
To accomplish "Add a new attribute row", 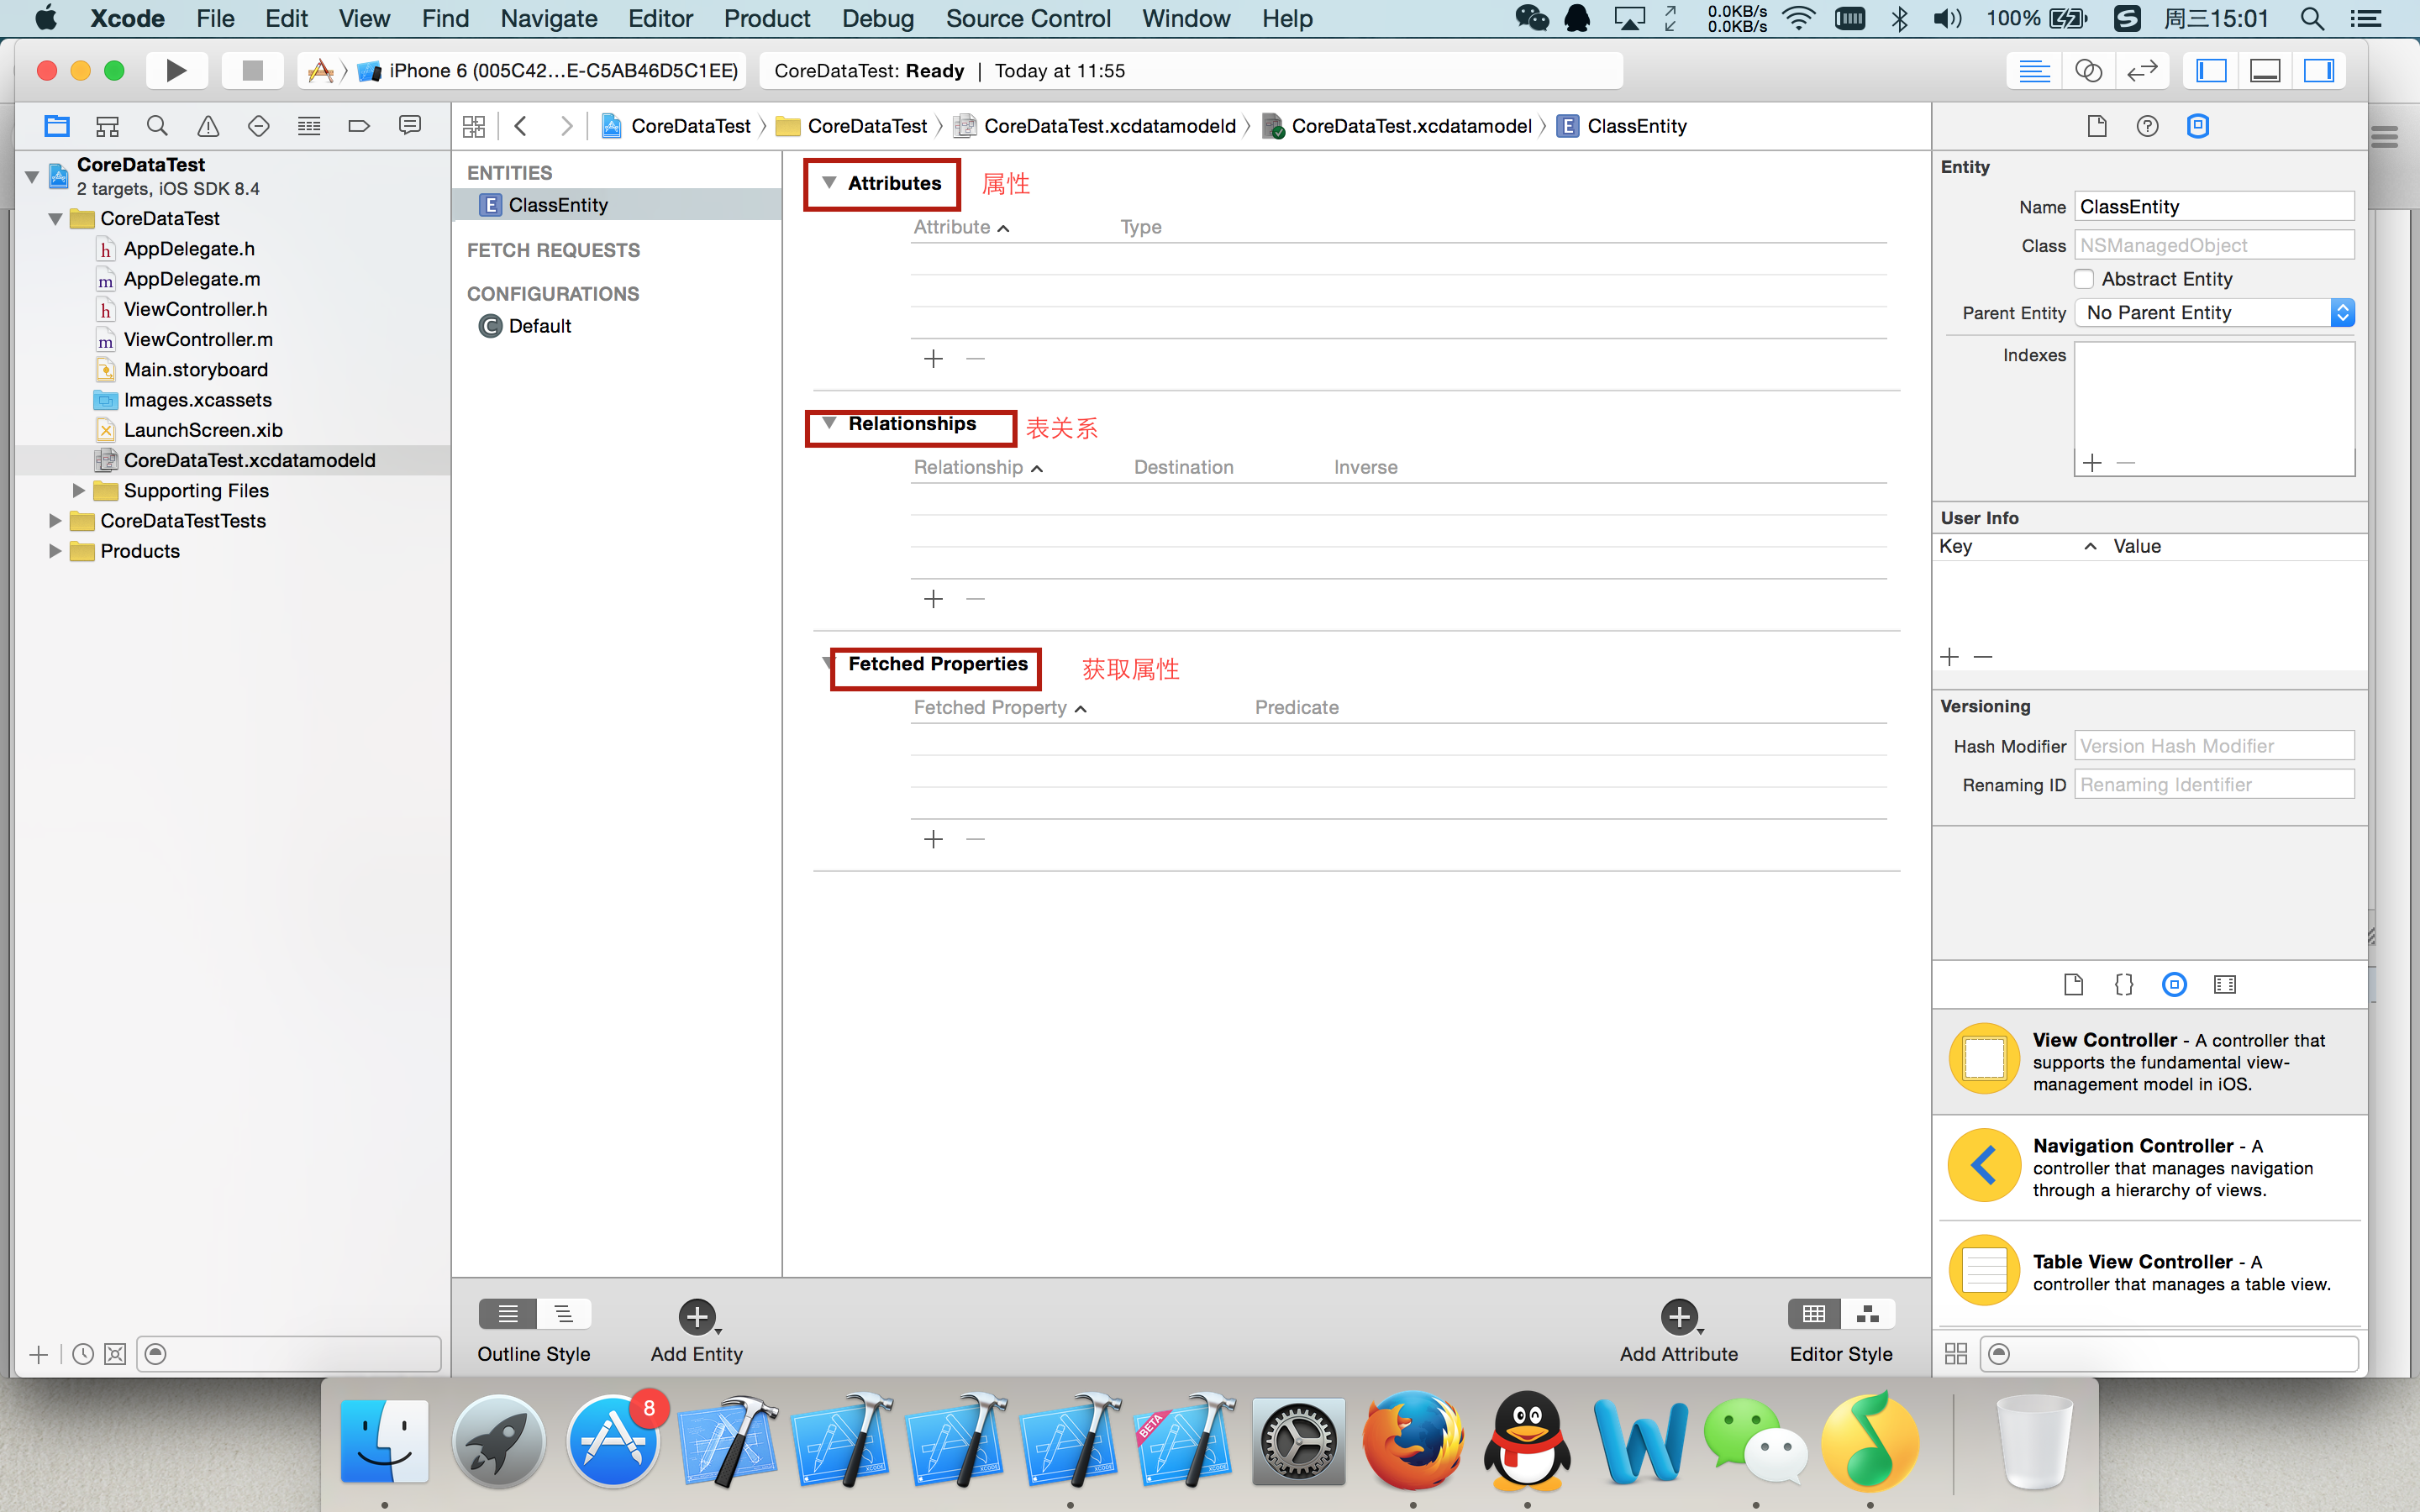I will coord(933,359).
